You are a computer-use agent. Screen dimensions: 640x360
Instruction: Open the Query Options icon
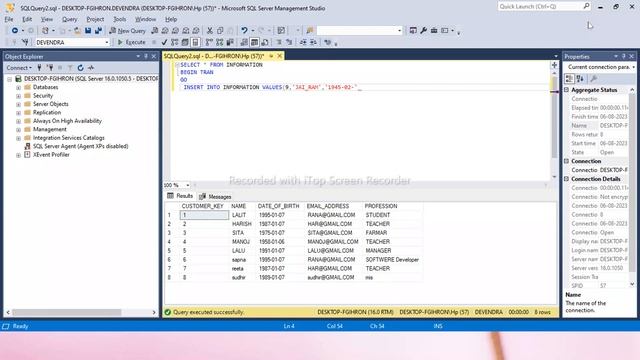(x=185, y=42)
